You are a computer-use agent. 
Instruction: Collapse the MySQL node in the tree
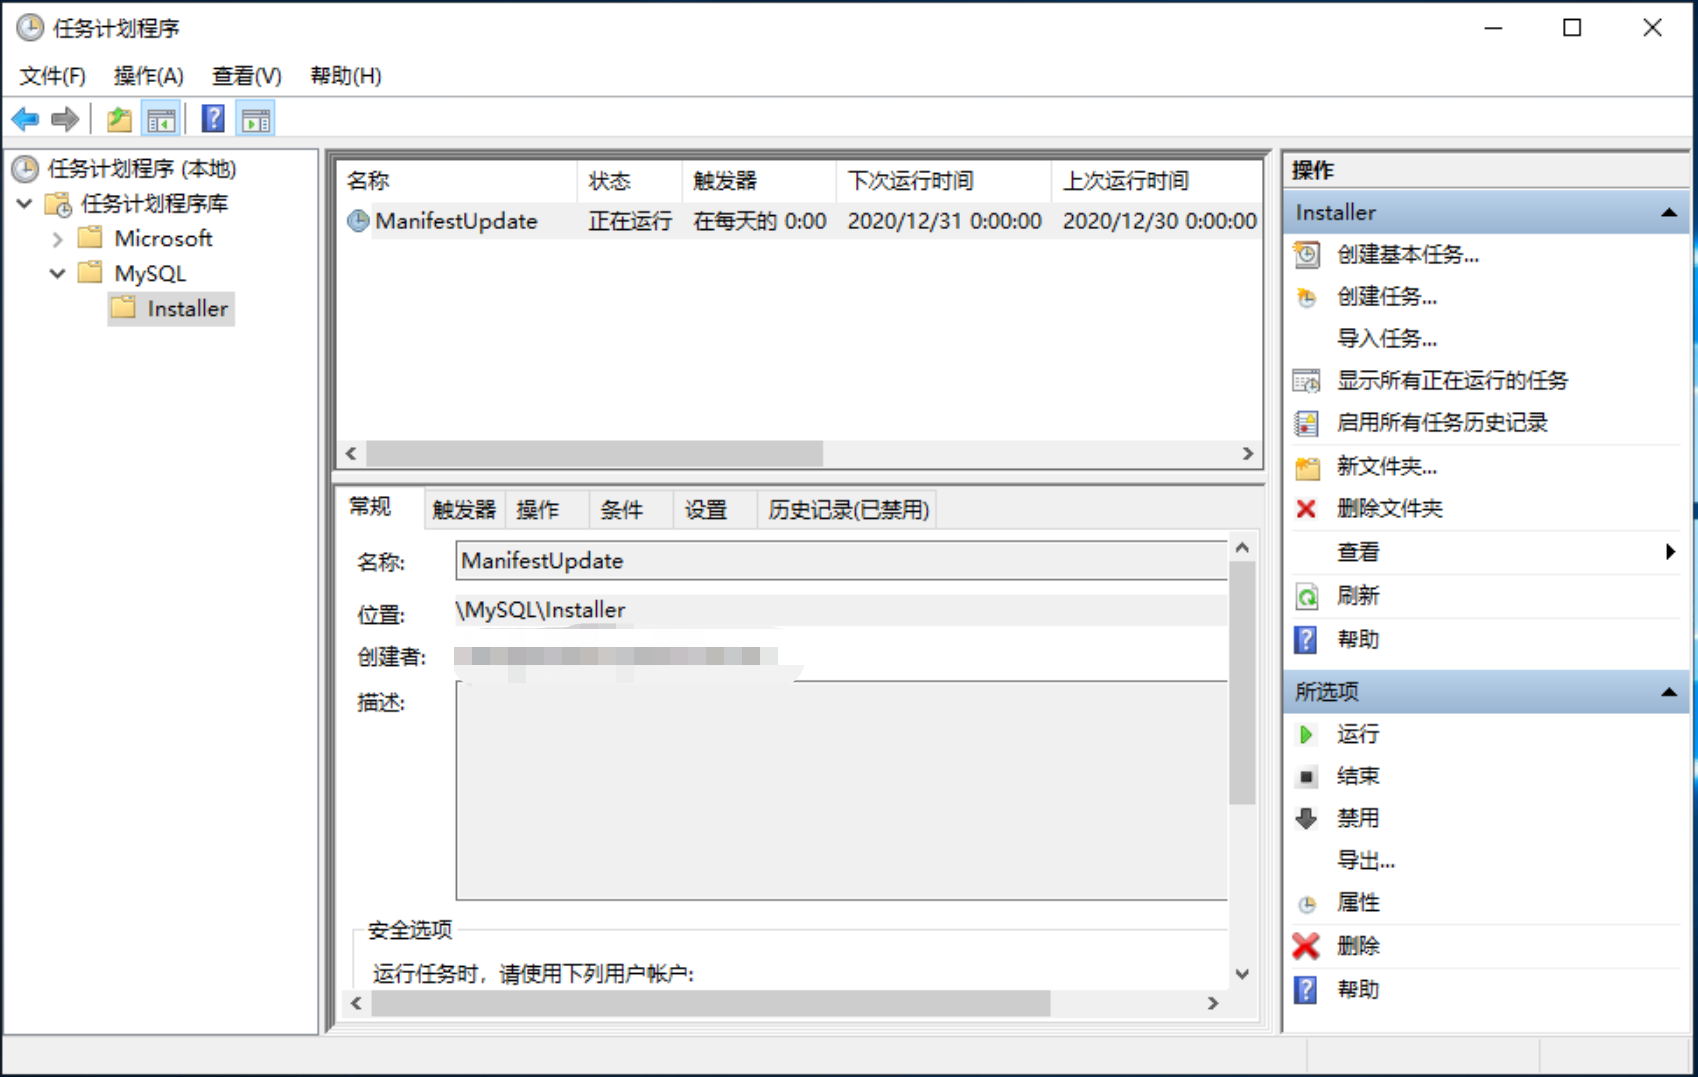[x=57, y=273]
